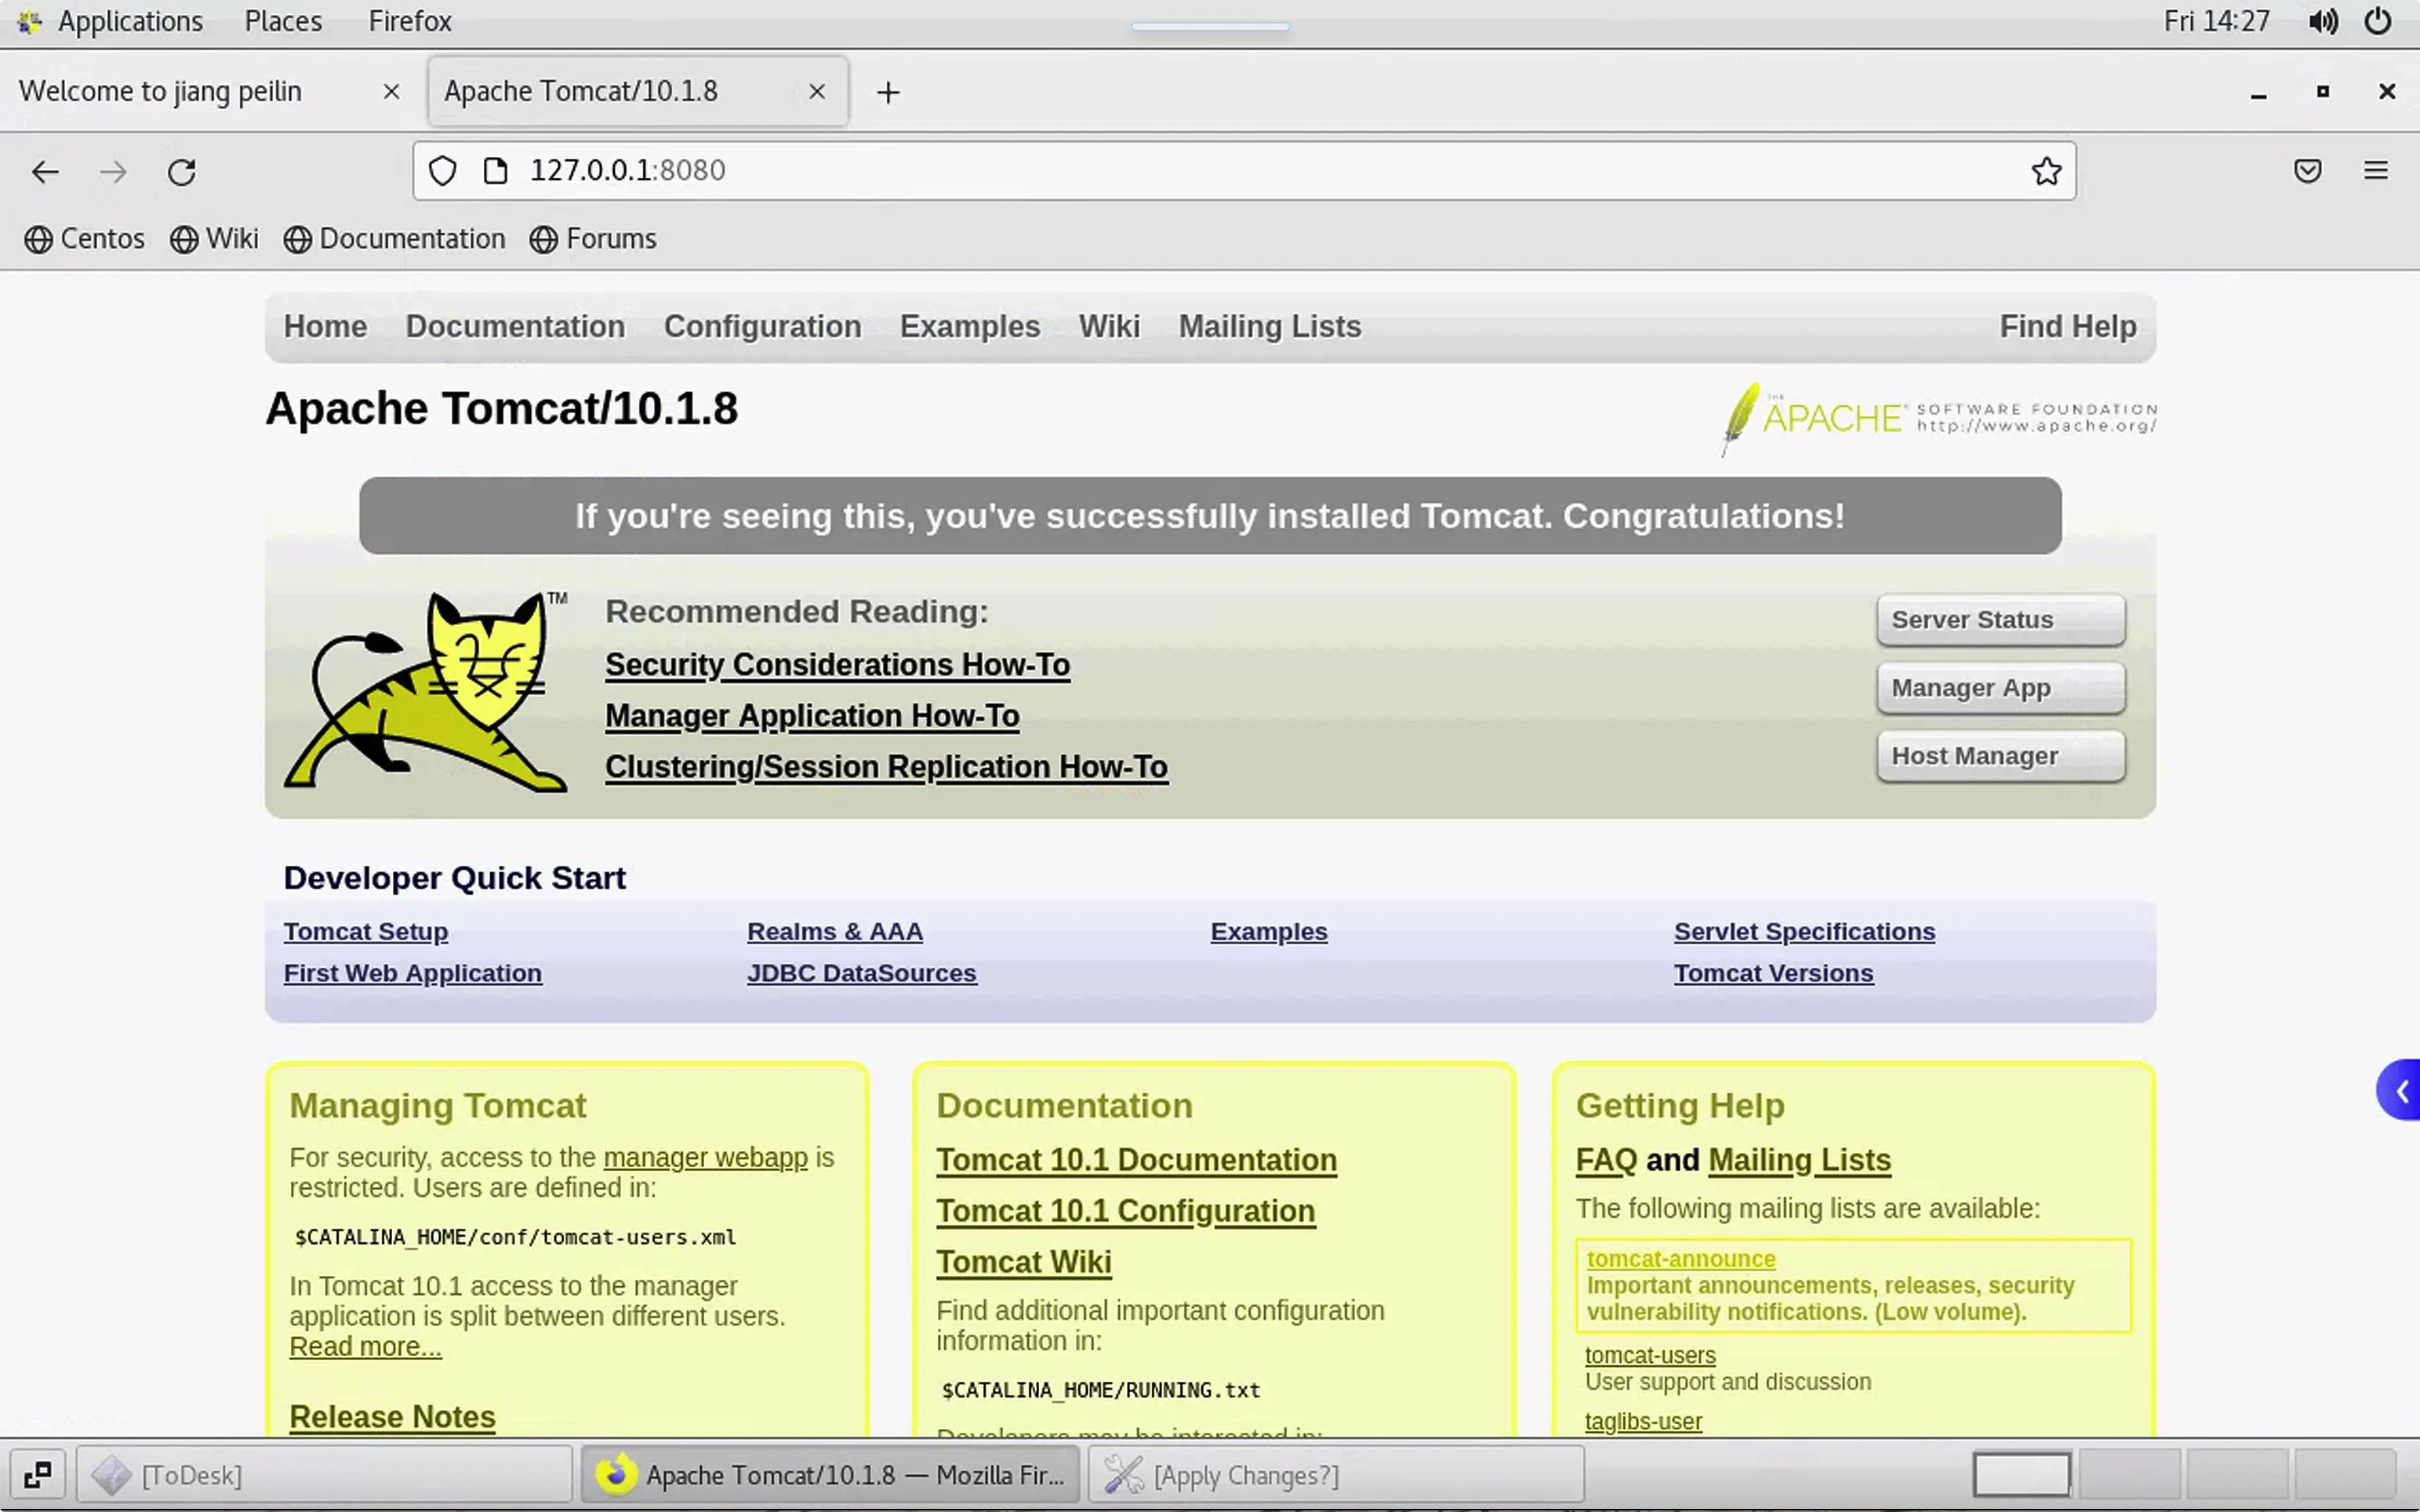This screenshot has width=2420, height=1512.
Task: Click the bookmark star icon
Action: point(2046,171)
